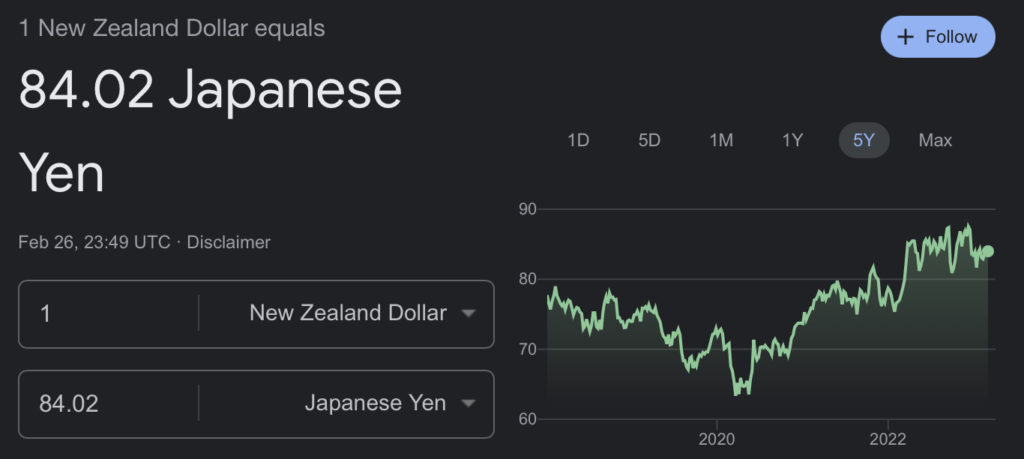This screenshot has width=1024, height=459.
Task: Click the arrow beside Japanese Yen
Action: tap(468, 405)
